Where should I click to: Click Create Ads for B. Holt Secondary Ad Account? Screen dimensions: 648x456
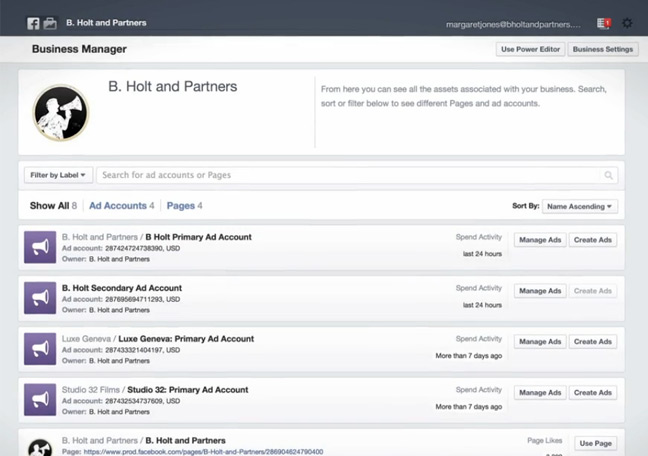pos(593,291)
